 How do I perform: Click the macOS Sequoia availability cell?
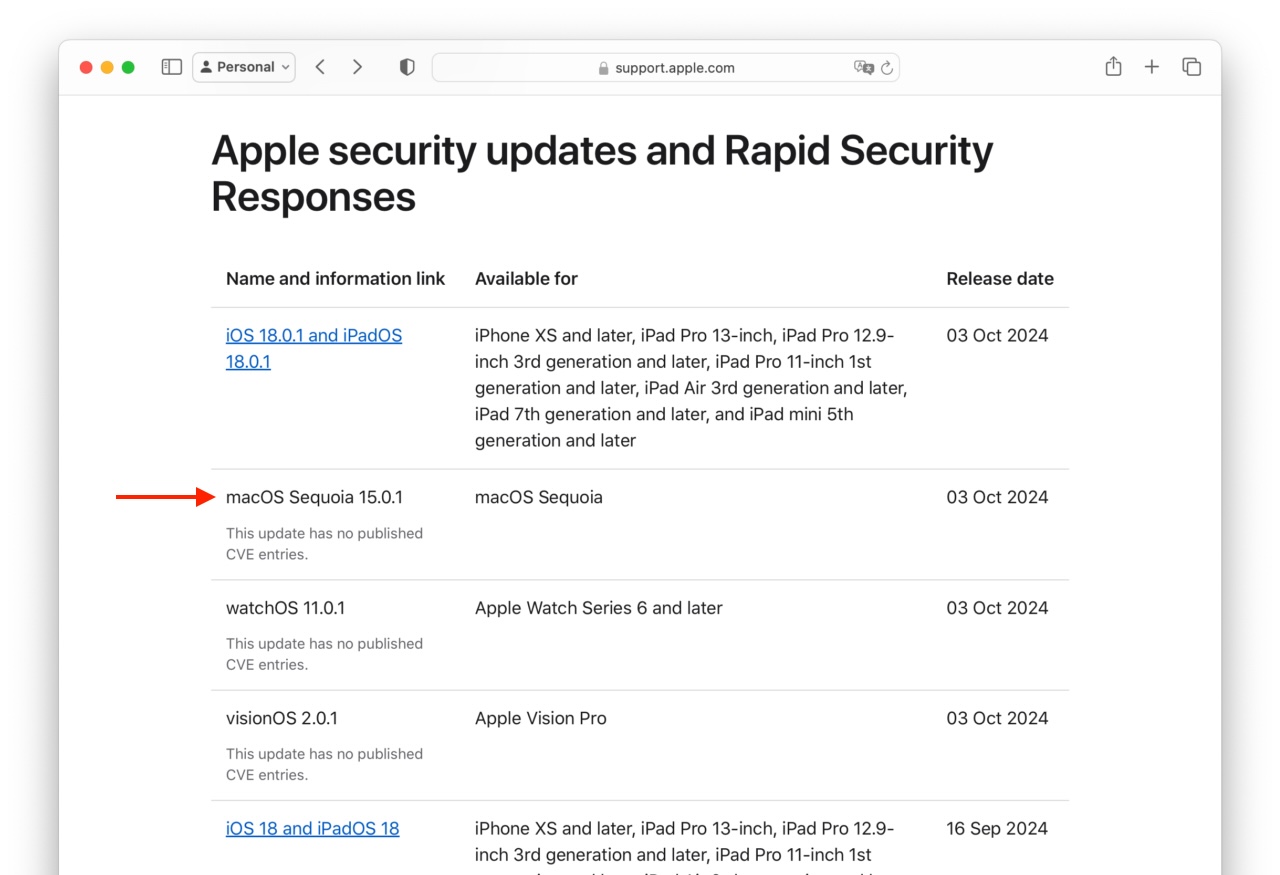tap(539, 497)
